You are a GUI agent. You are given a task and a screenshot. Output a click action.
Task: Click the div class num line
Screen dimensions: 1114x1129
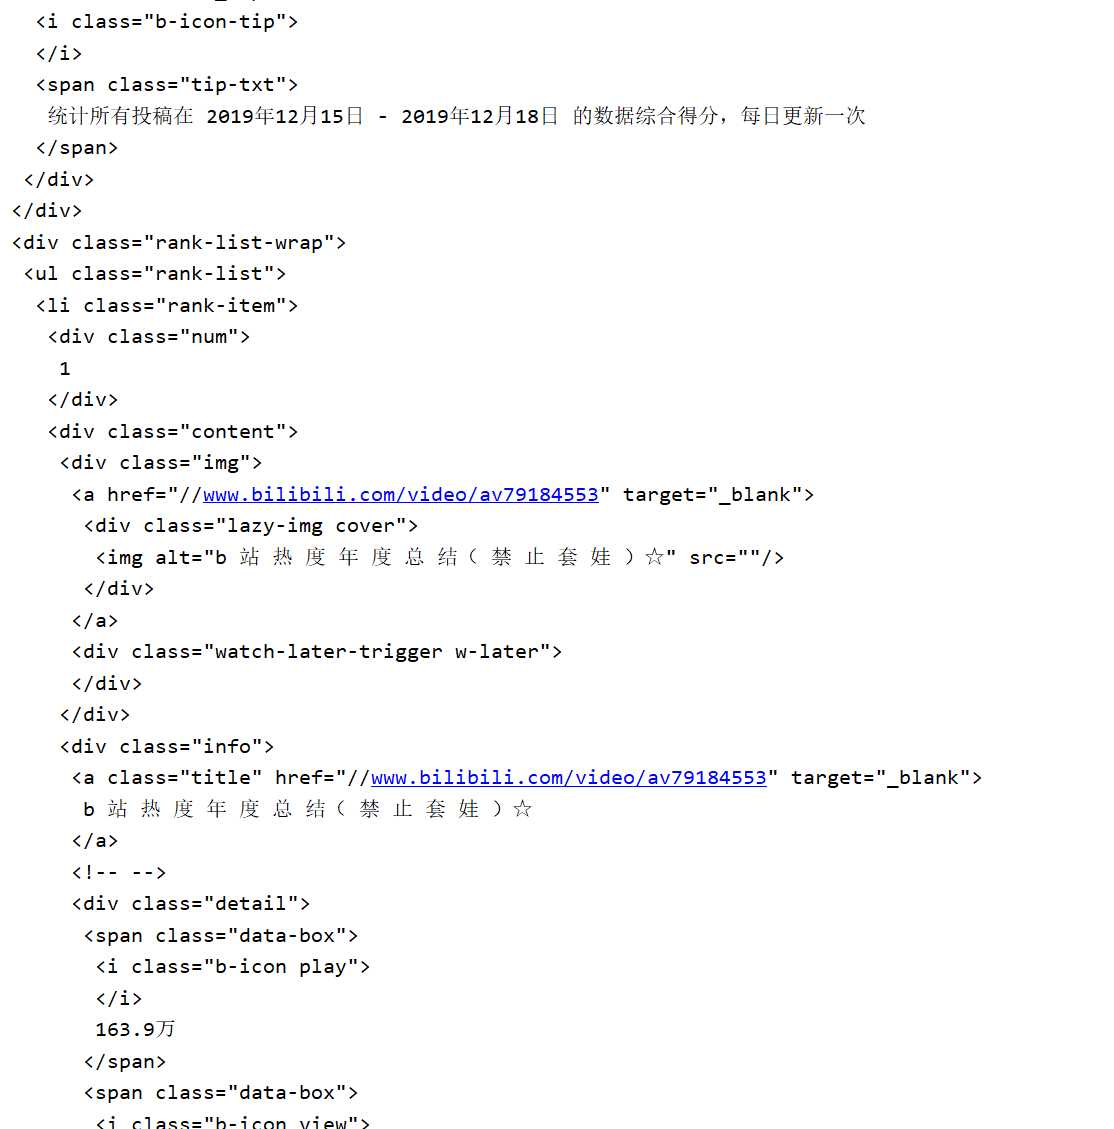point(149,337)
